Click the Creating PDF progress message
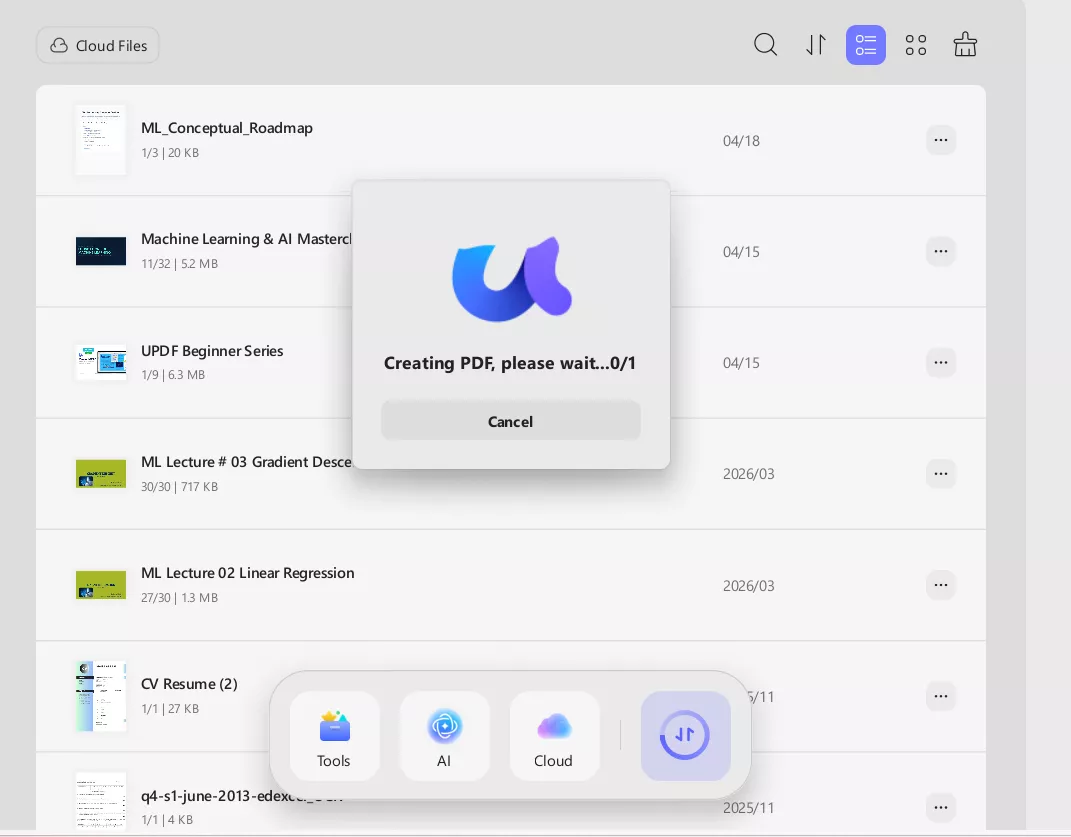1071x837 pixels. [510, 363]
